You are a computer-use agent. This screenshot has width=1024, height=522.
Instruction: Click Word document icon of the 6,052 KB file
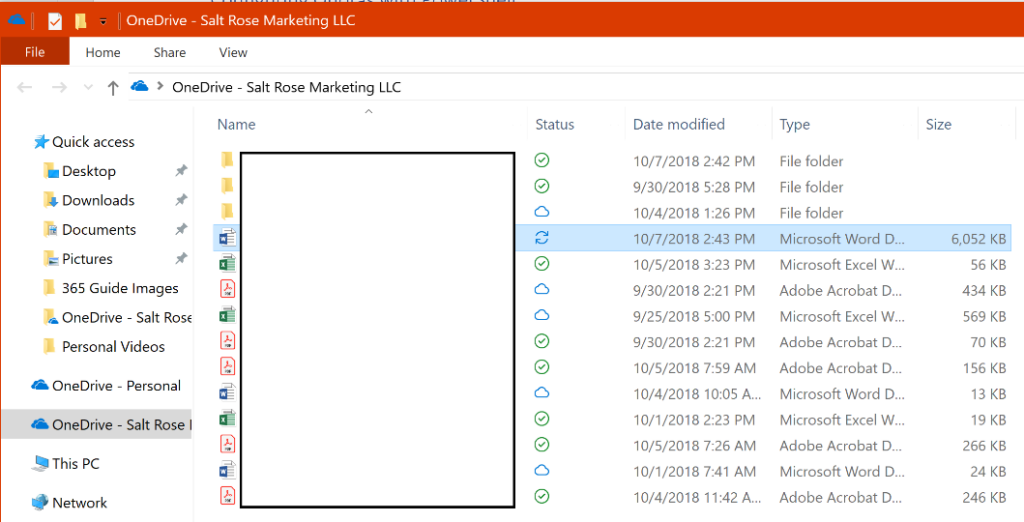point(227,238)
